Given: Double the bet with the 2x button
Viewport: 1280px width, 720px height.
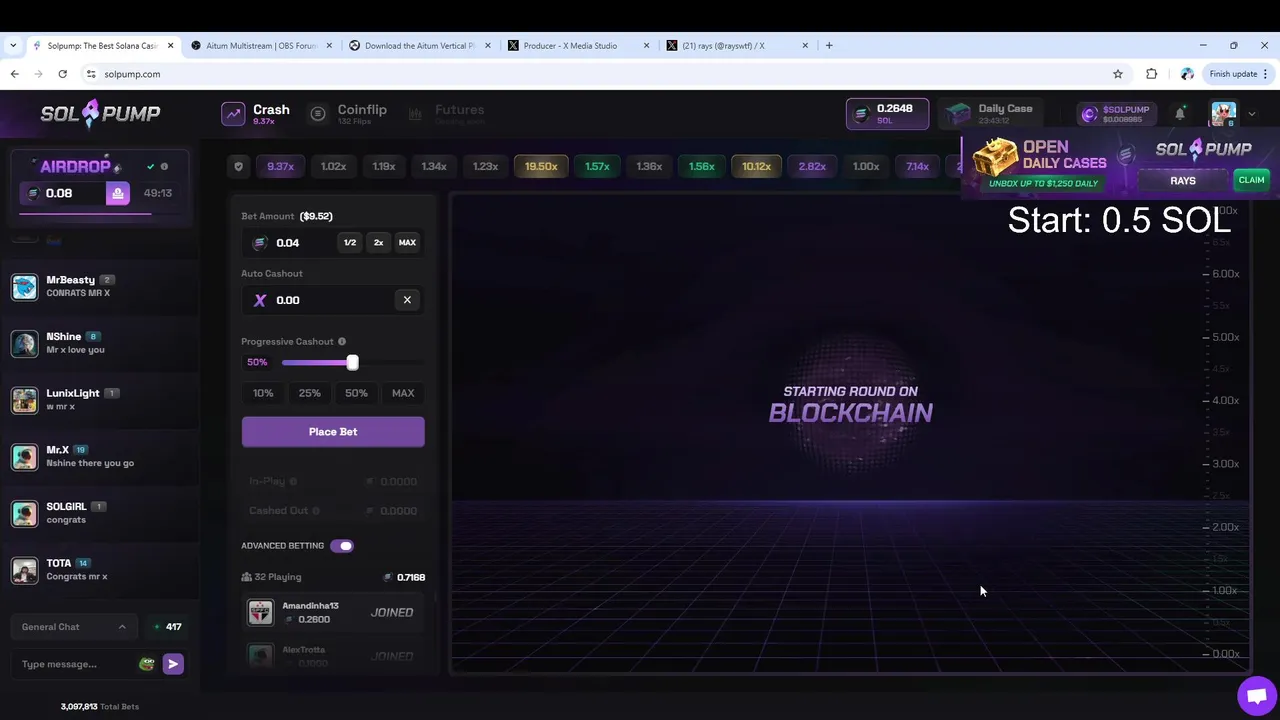Looking at the screenshot, I should coord(378,242).
